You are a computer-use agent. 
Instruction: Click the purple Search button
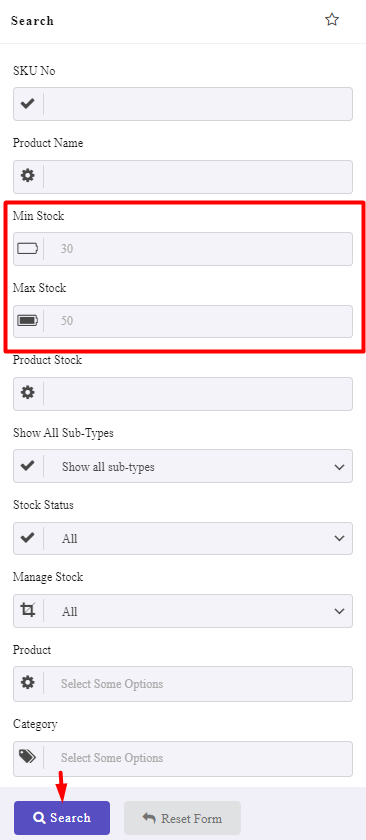[x=62, y=818]
